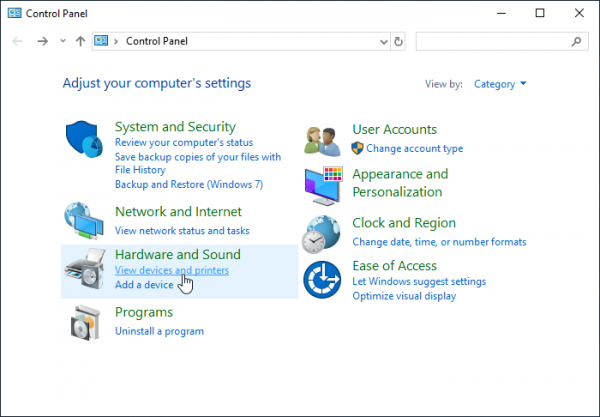Image resolution: width=600 pixels, height=417 pixels.
Task: Open the Ease of Access circular icon
Action: tap(322, 280)
